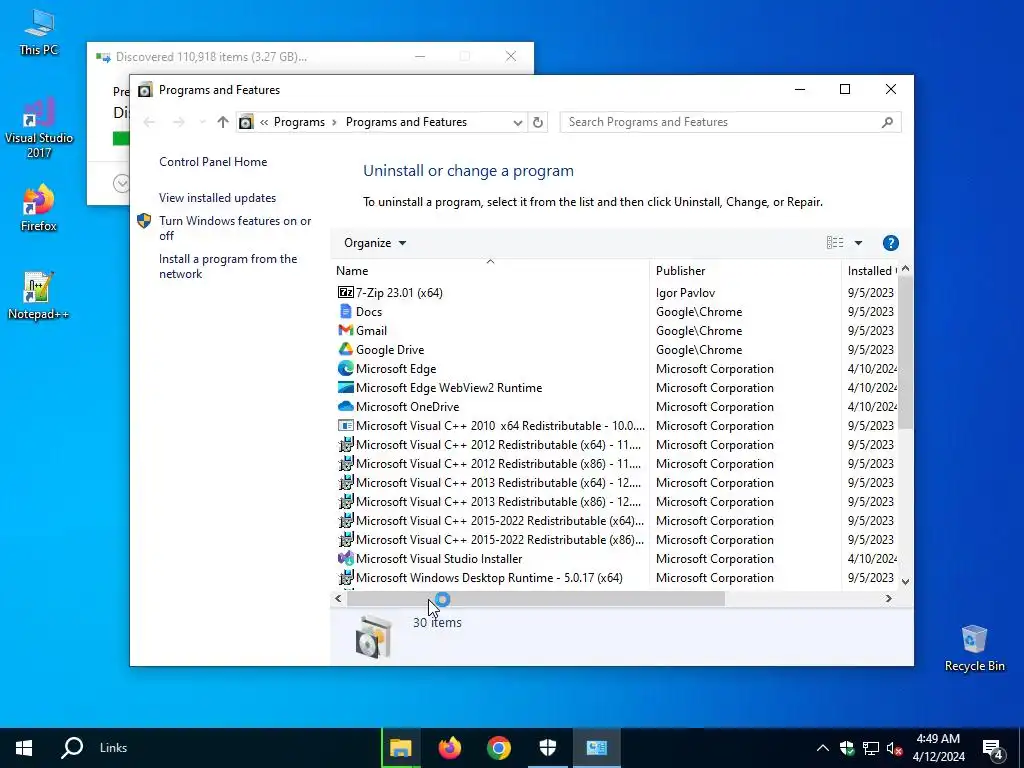Expand the view options dropdown arrow
Image resolution: width=1024 pixels, height=768 pixels.
click(x=858, y=243)
